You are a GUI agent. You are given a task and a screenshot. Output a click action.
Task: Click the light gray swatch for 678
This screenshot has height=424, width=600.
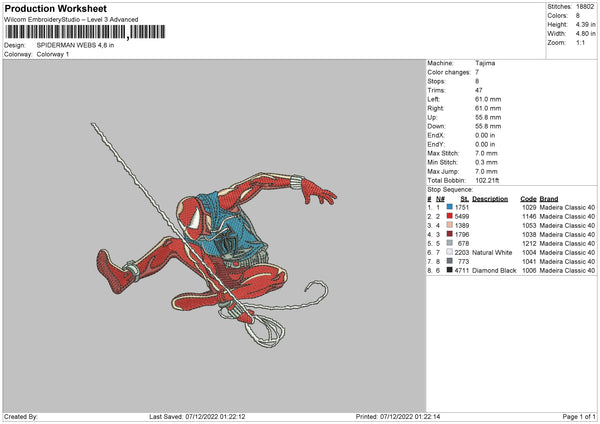451,243
